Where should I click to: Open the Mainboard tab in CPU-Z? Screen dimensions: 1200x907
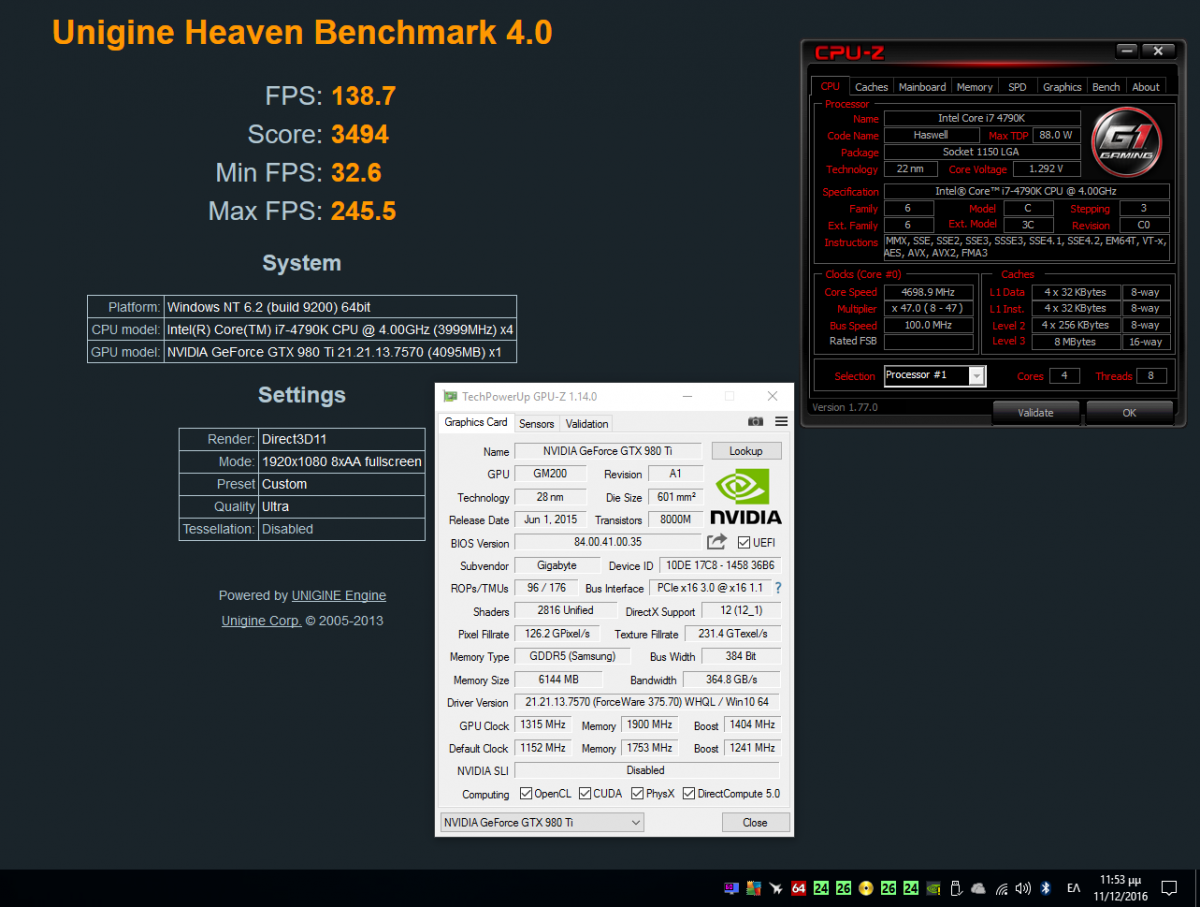click(x=922, y=87)
